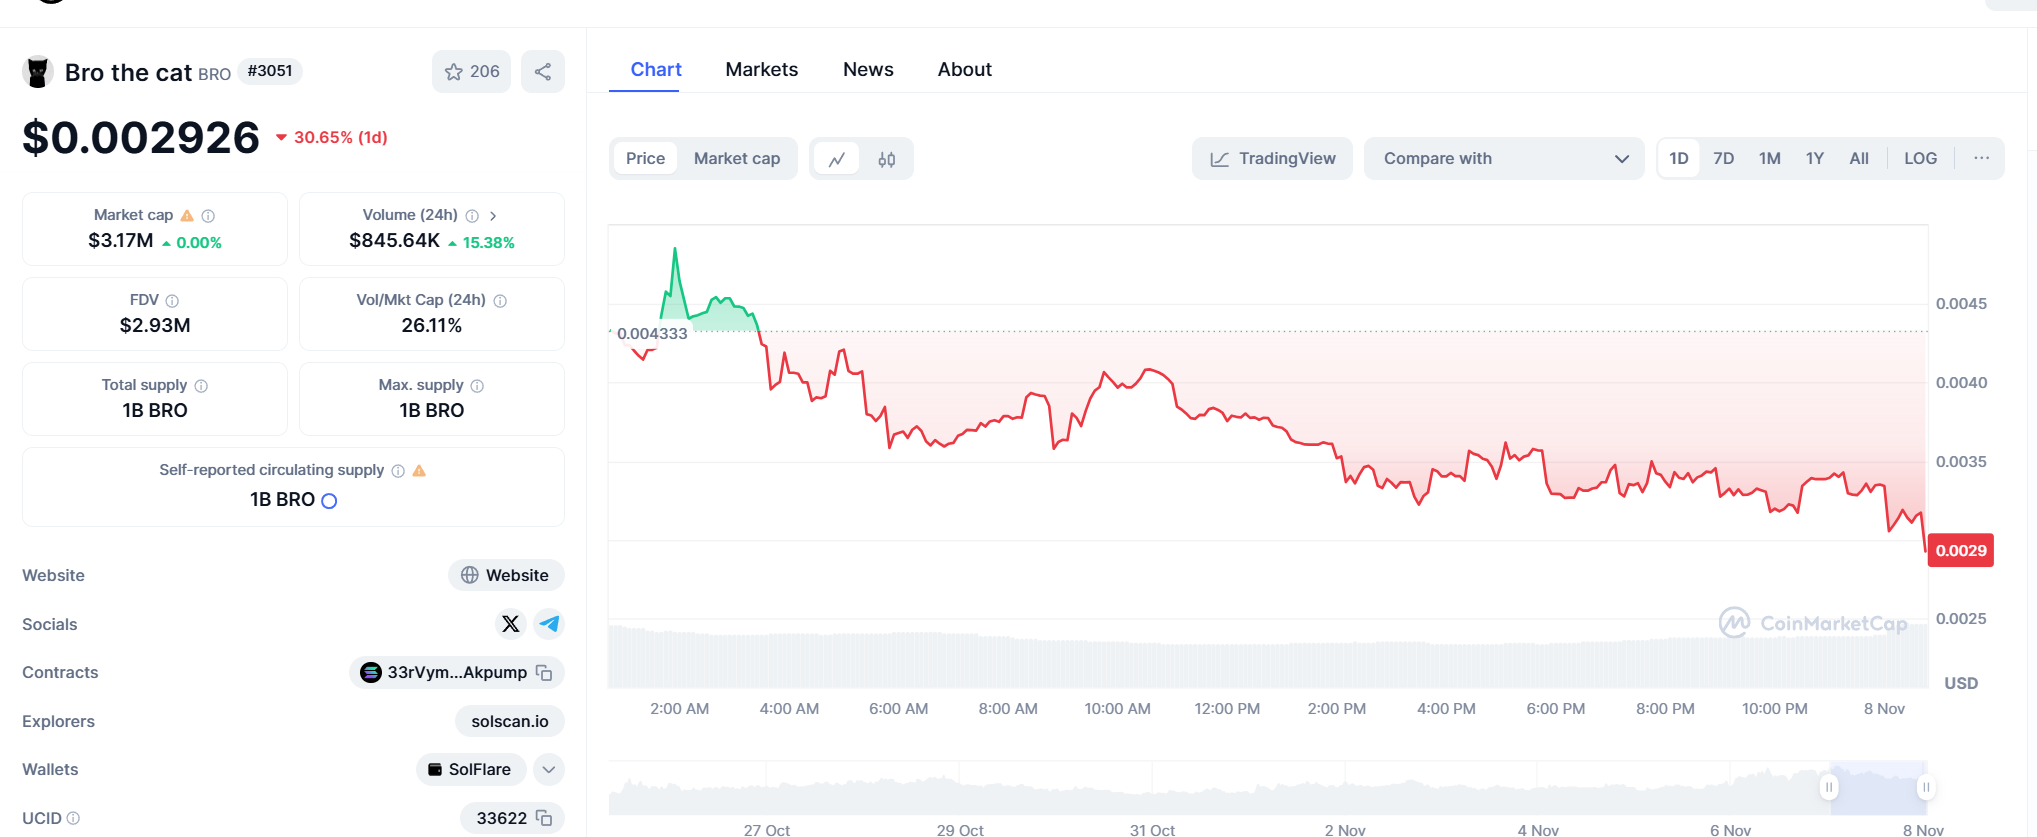2037x837 pixels.
Task: Switch to candlestick chart view icon
Action: 887,159
